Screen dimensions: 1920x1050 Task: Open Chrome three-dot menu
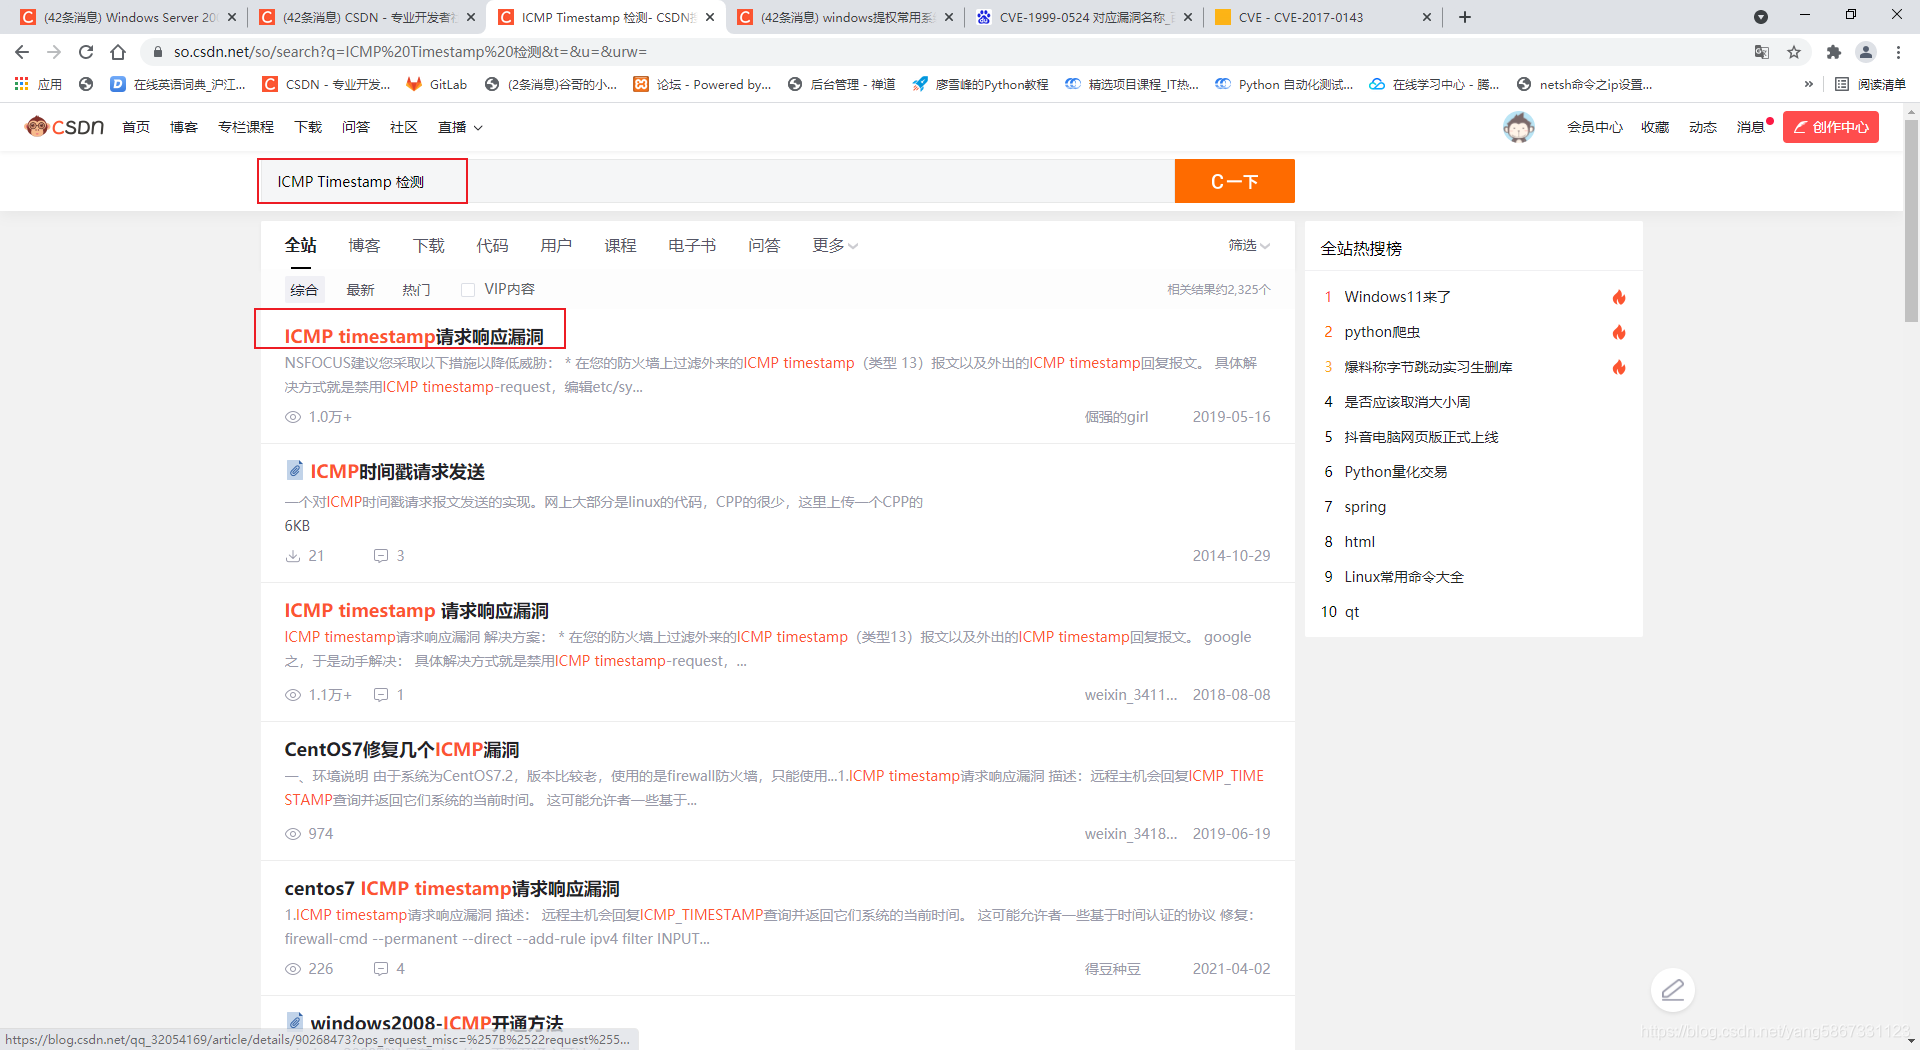point(1898,52)
